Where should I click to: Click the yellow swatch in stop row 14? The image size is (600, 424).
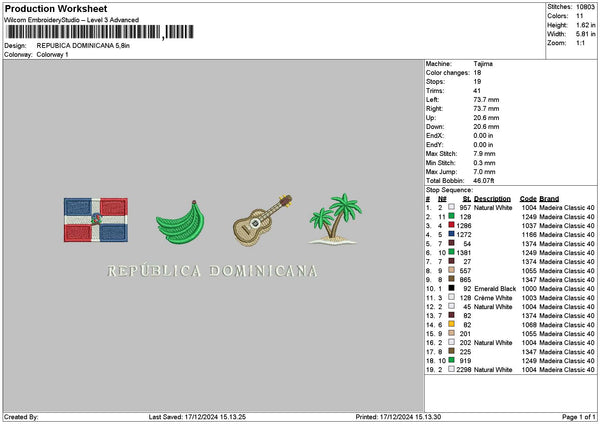pos(452,324)
